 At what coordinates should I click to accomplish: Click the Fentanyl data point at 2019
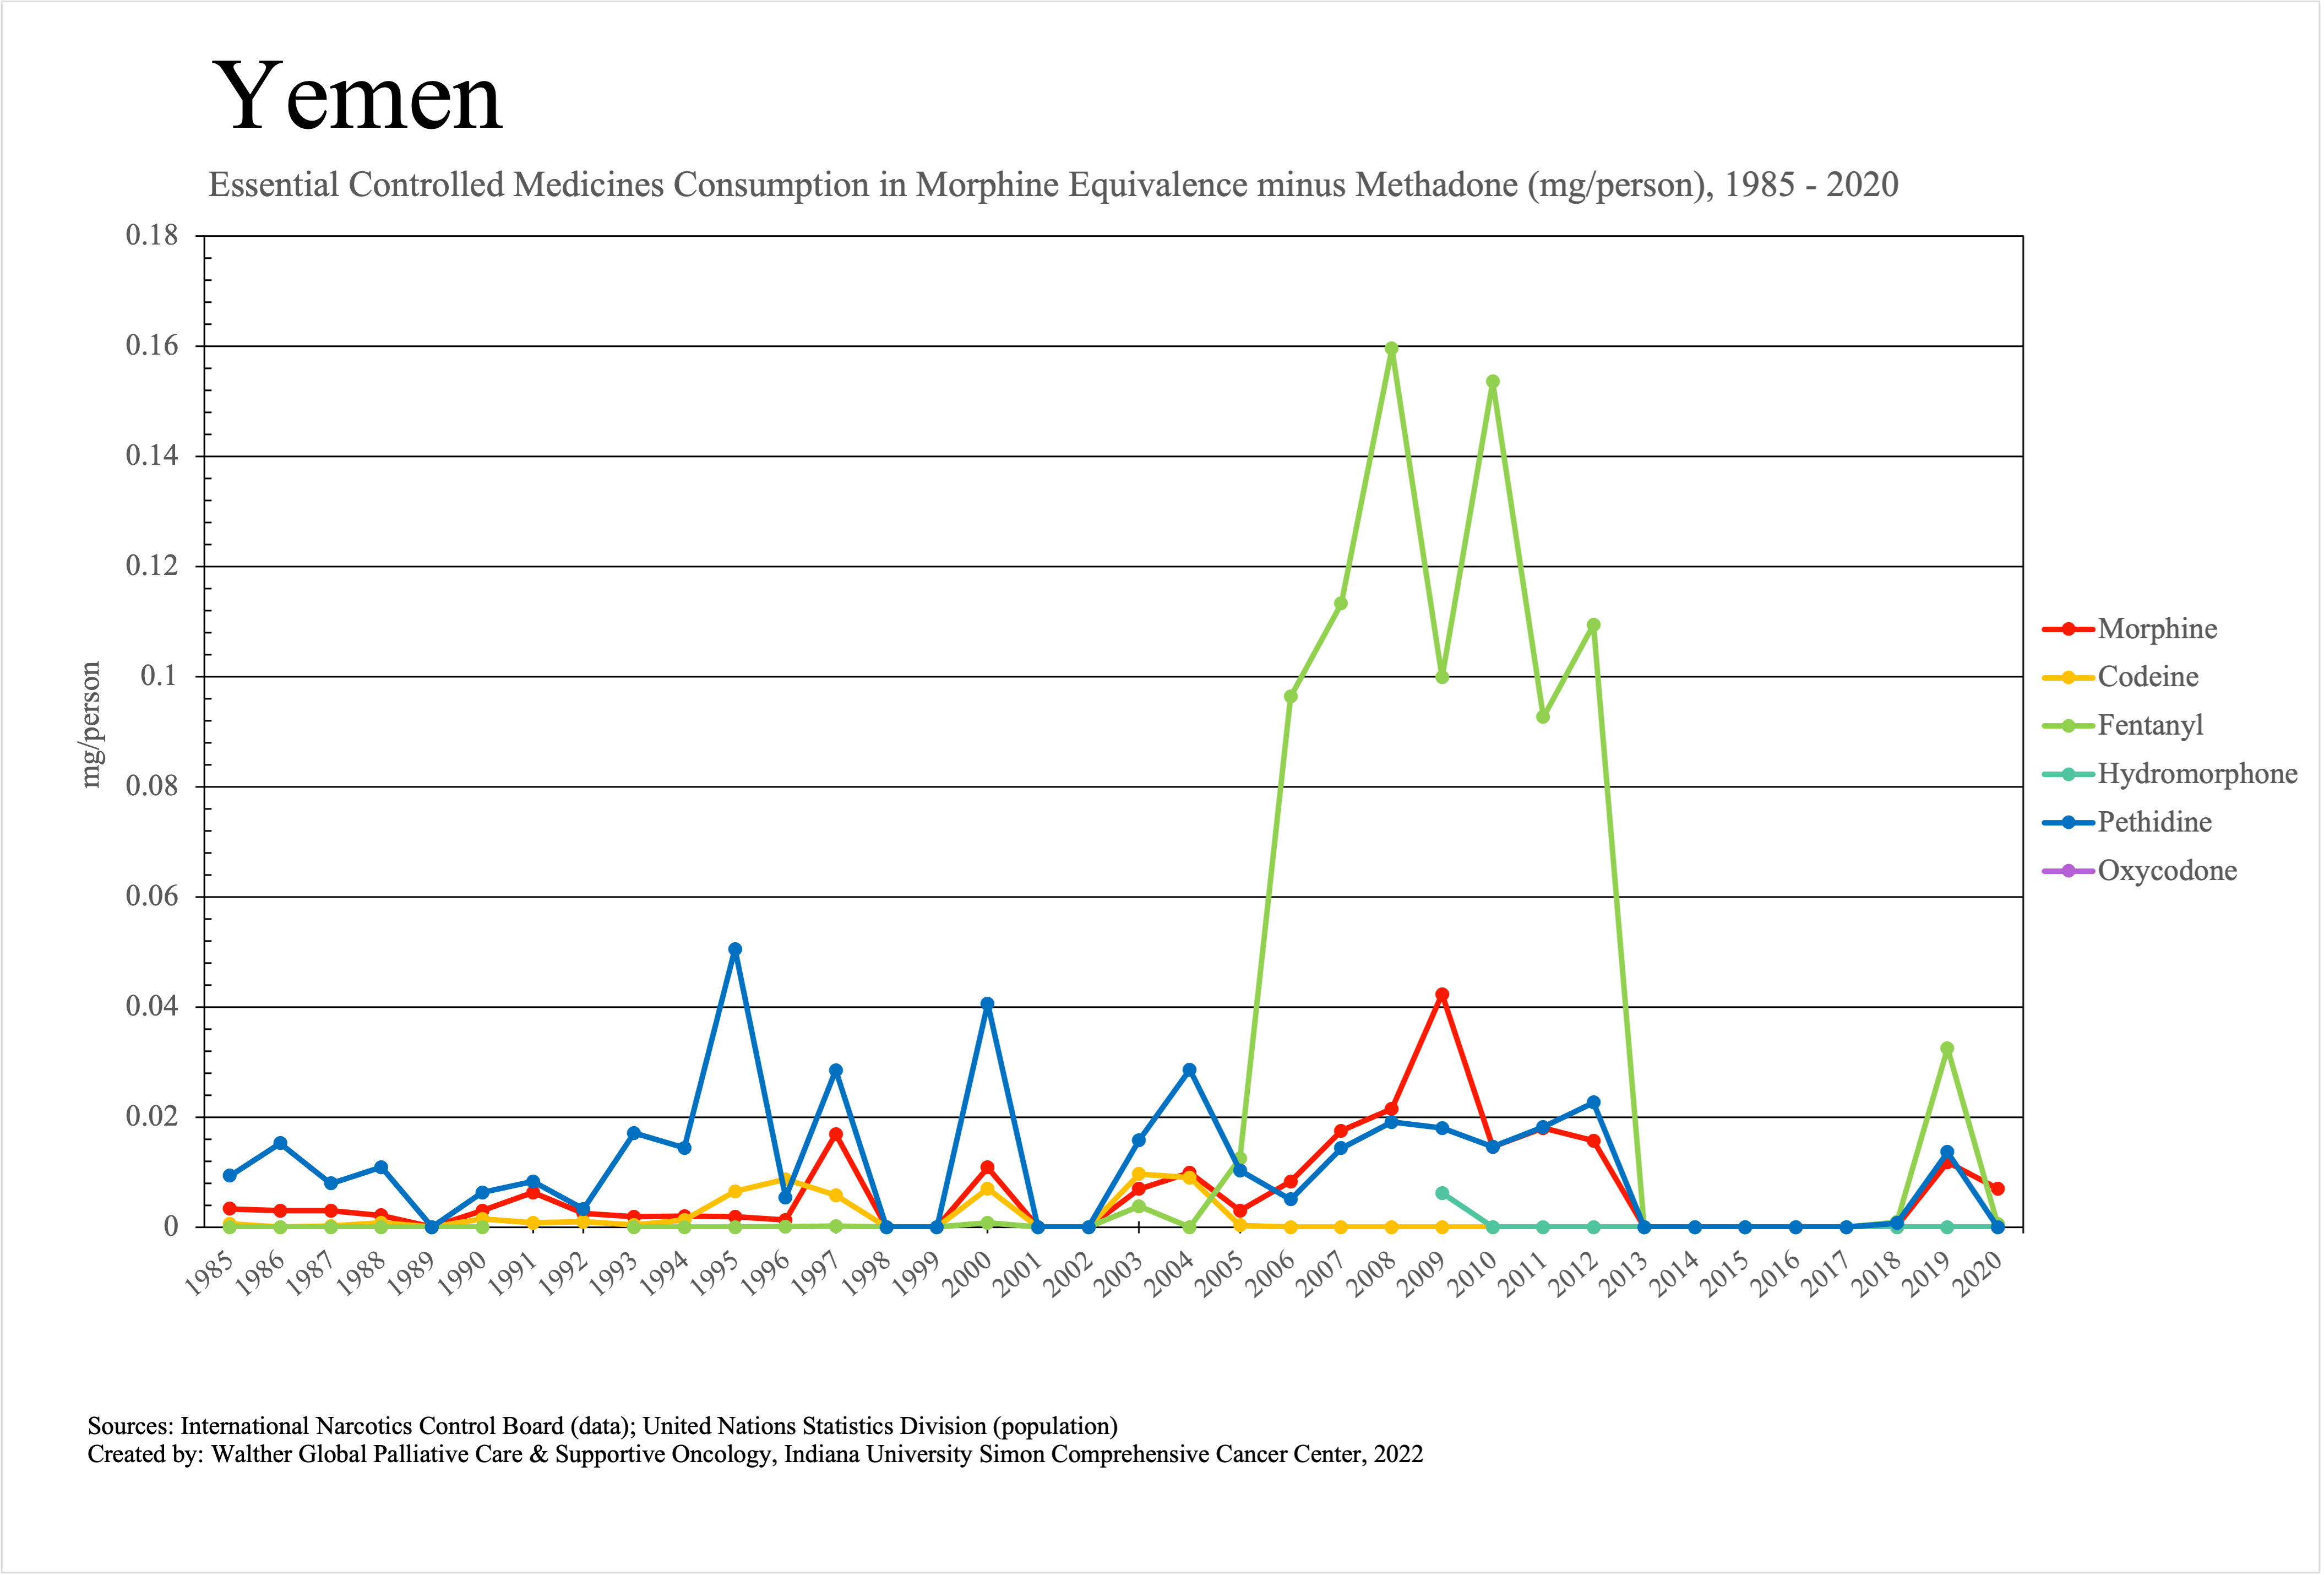click(1947, 1049)
